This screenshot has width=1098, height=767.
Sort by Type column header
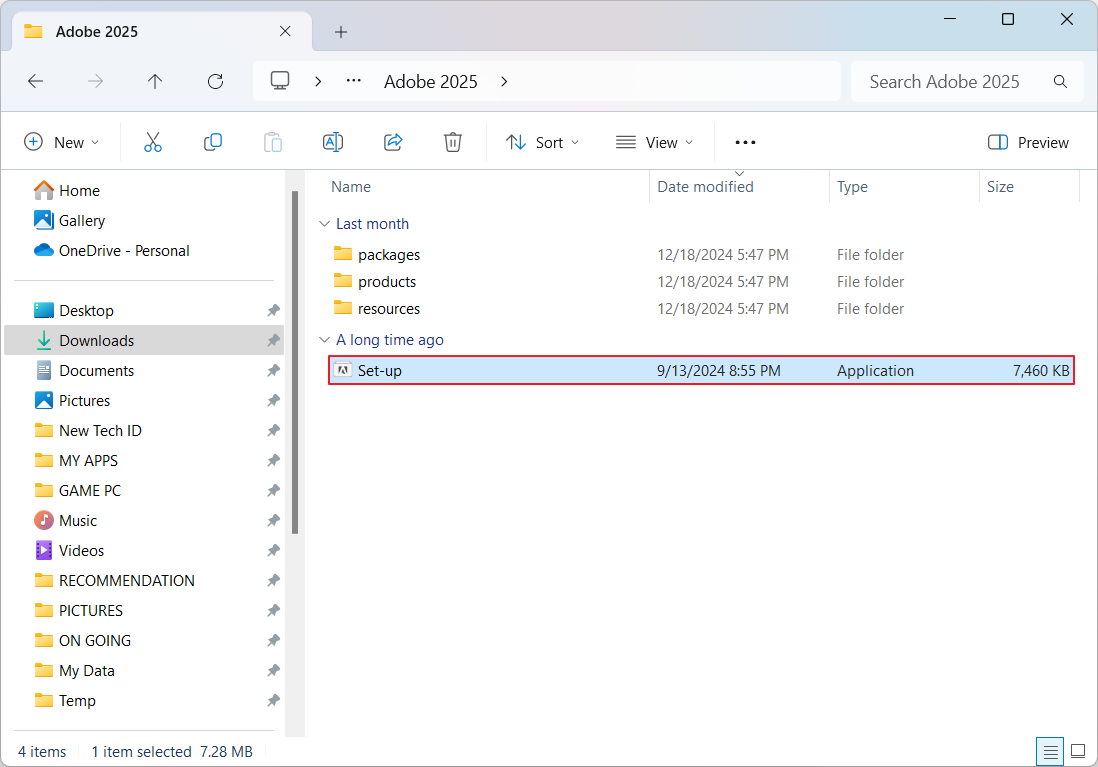tap(852, 187)
